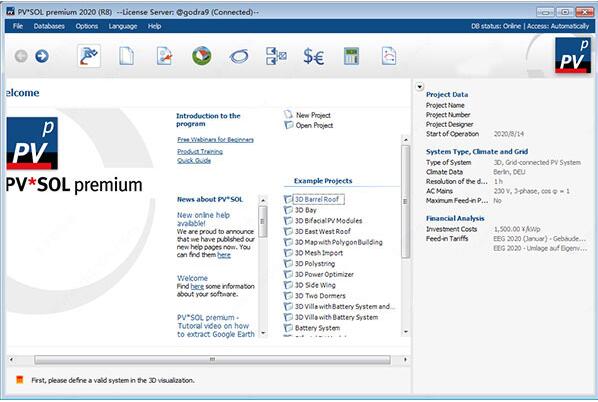Open the Welcome page running-figure toolbar icon
Screen dimensions: 598x402
point(89,56)
